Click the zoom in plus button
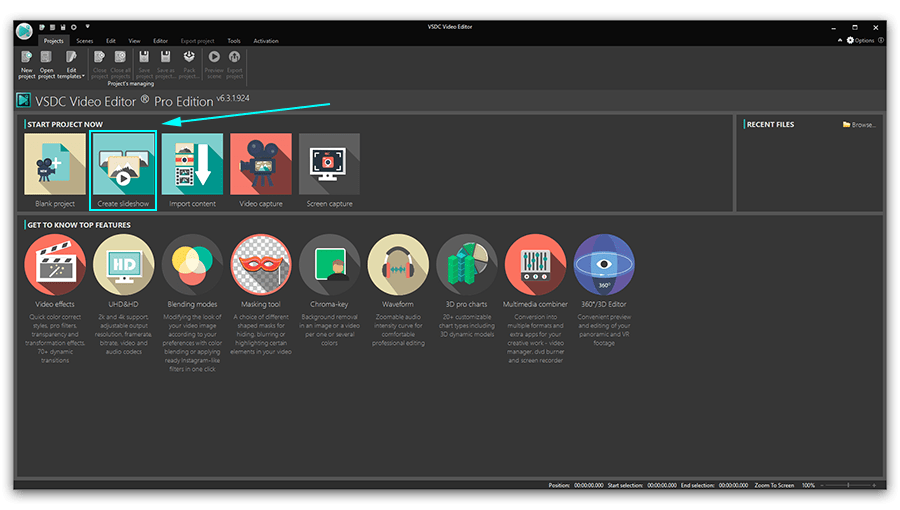Screen dimensions: 900x510 (x=874, y=485)
